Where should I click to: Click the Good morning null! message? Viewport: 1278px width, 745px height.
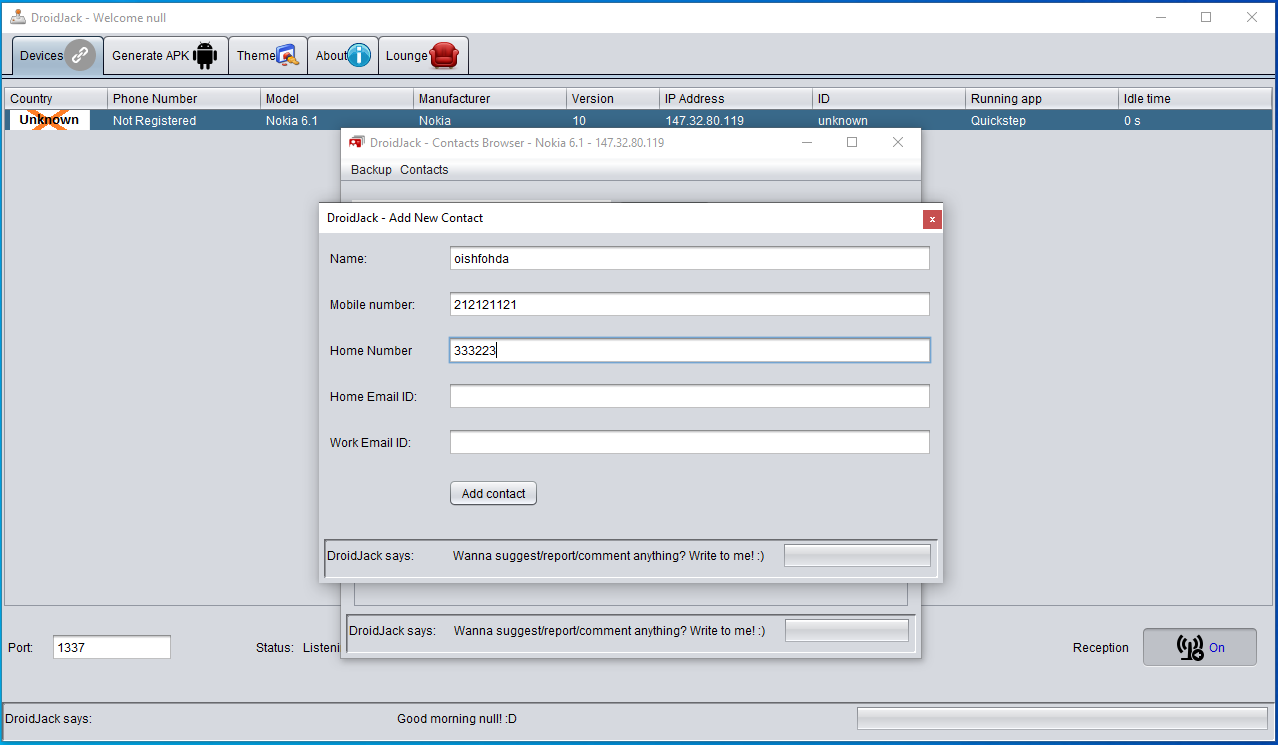[x=457, y=719]
